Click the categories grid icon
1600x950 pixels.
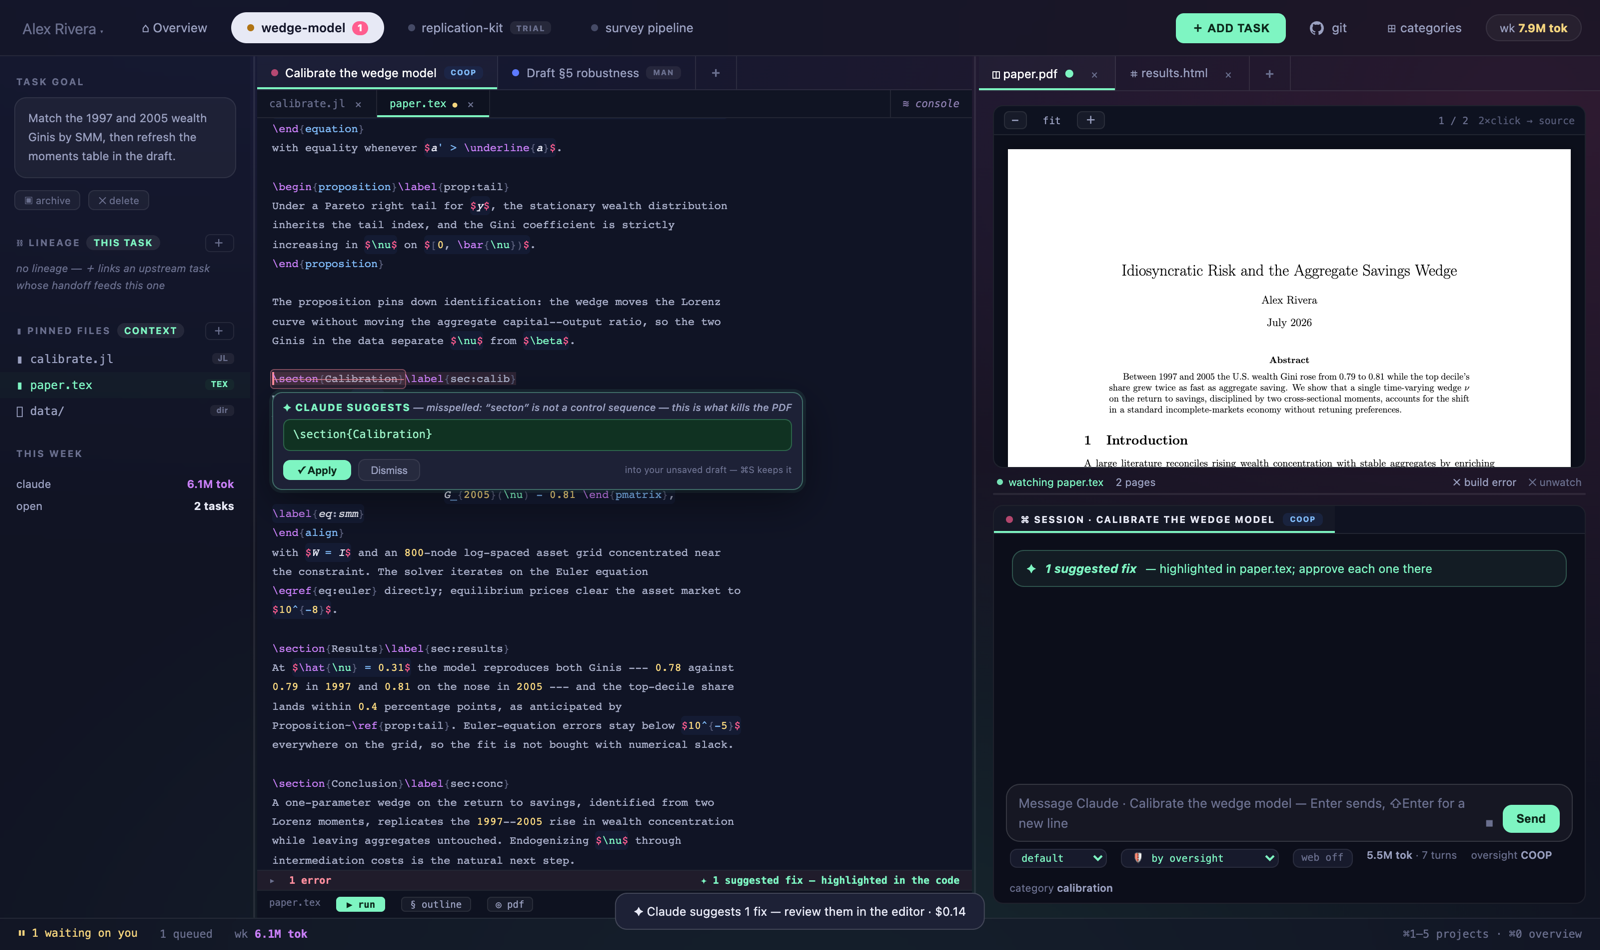[1391, 28]
